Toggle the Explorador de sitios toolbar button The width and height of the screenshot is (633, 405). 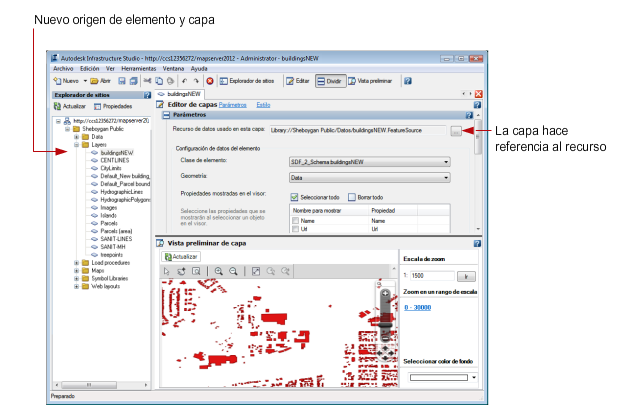coord(247,81)
